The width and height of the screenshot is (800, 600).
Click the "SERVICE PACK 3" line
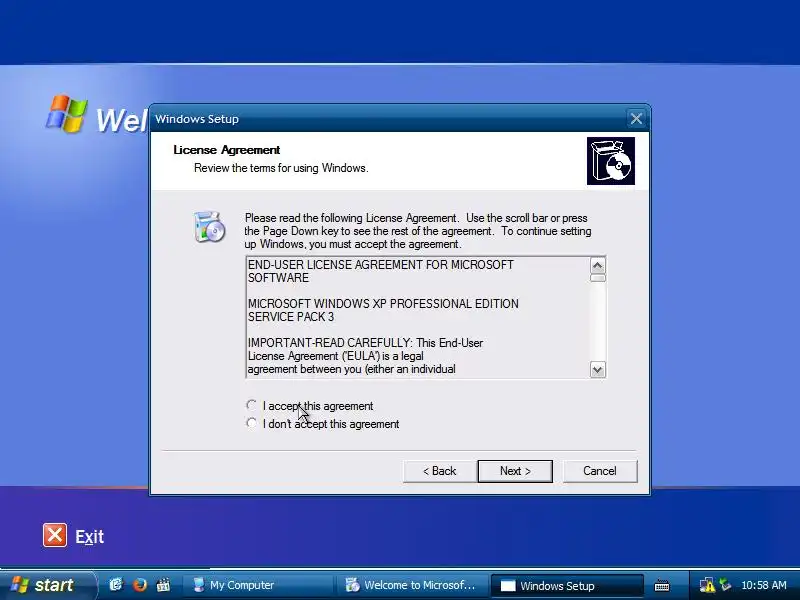(x=291, y=317)
